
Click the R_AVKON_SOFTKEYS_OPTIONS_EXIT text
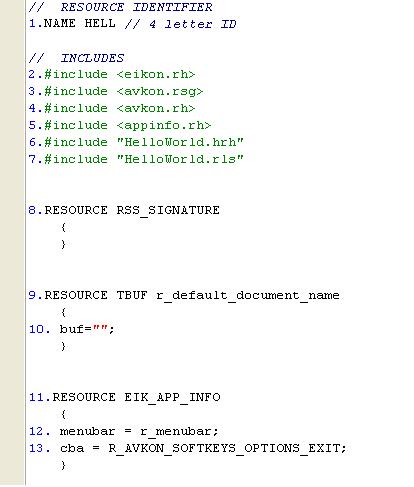tap(224, 448)
